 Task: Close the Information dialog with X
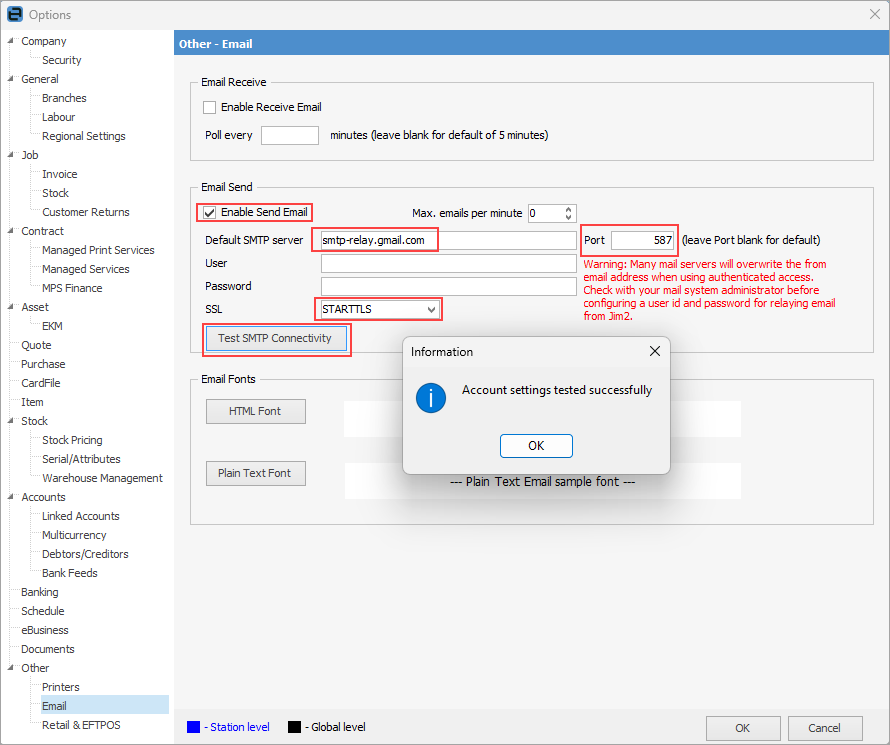[x=655, y=352]
